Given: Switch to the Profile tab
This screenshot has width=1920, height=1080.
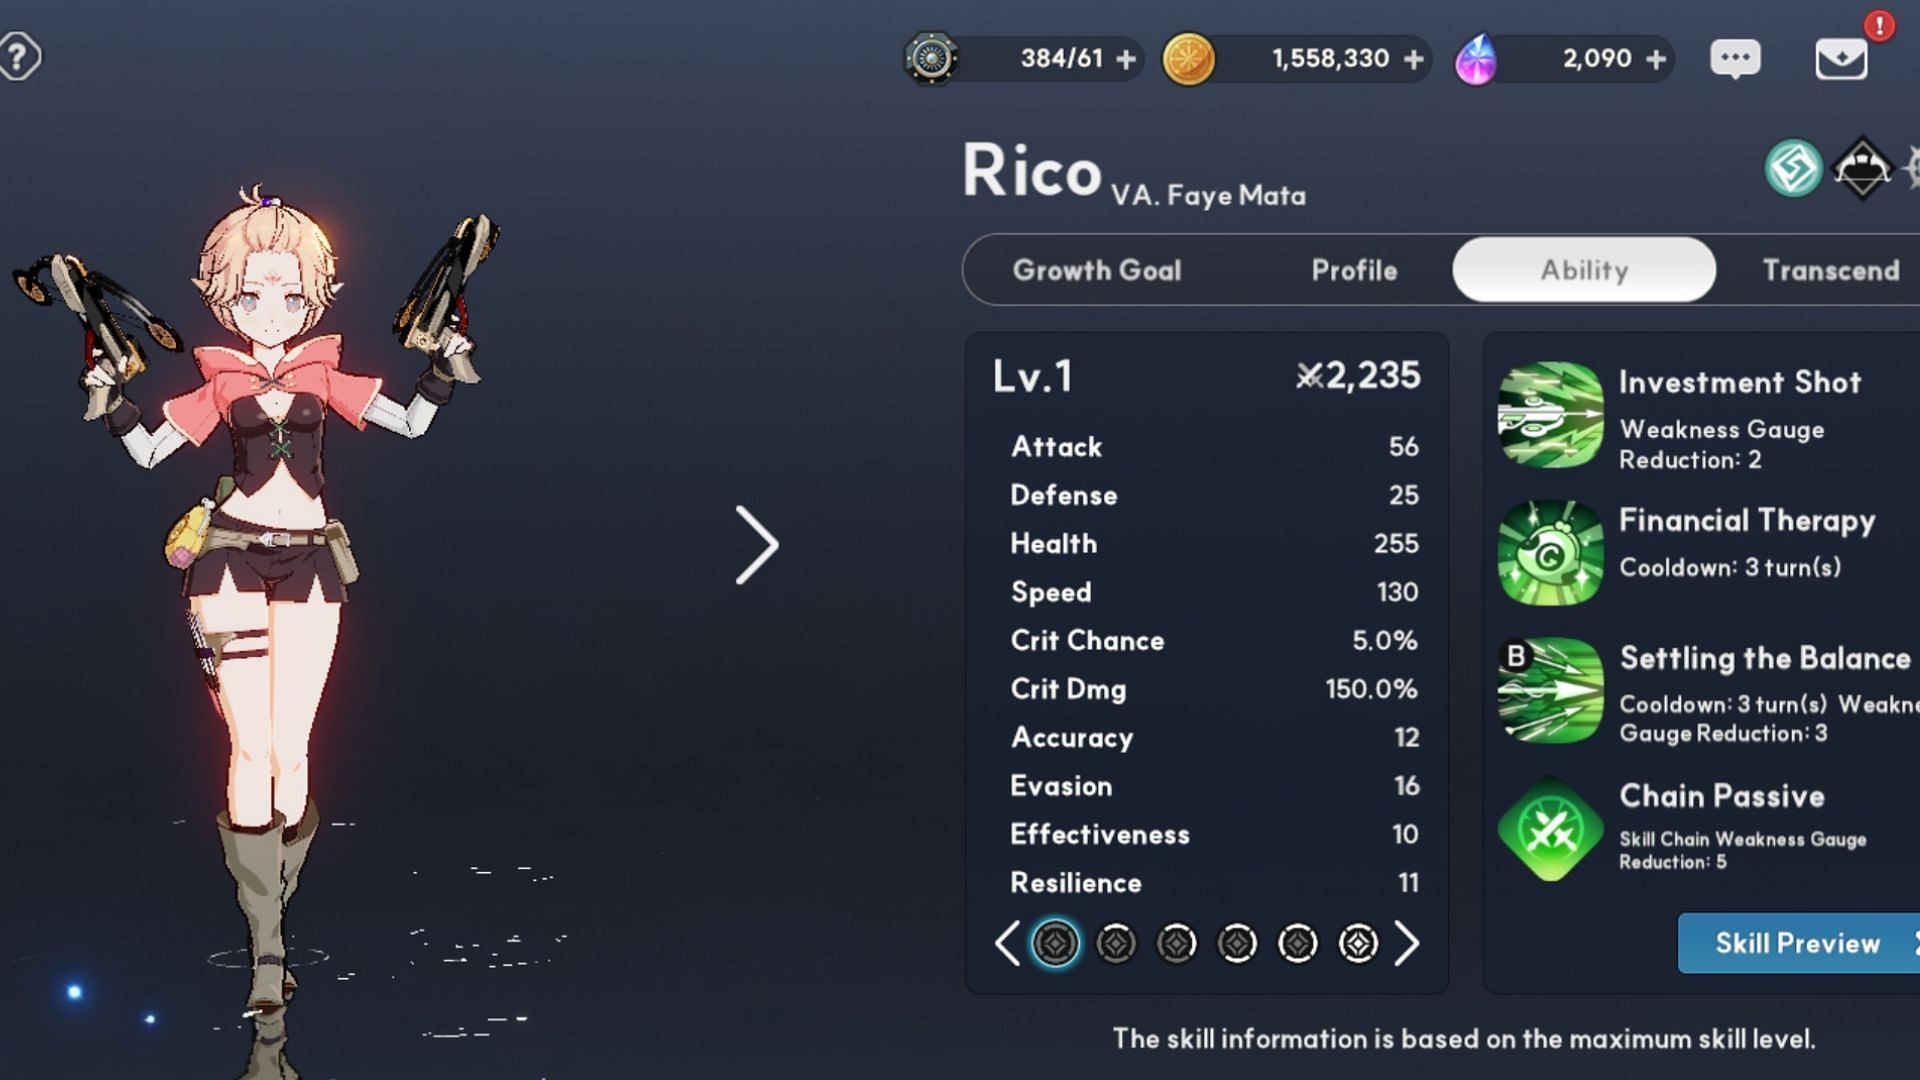Looking at the screenshot, I should click(x=1353, y=269).
